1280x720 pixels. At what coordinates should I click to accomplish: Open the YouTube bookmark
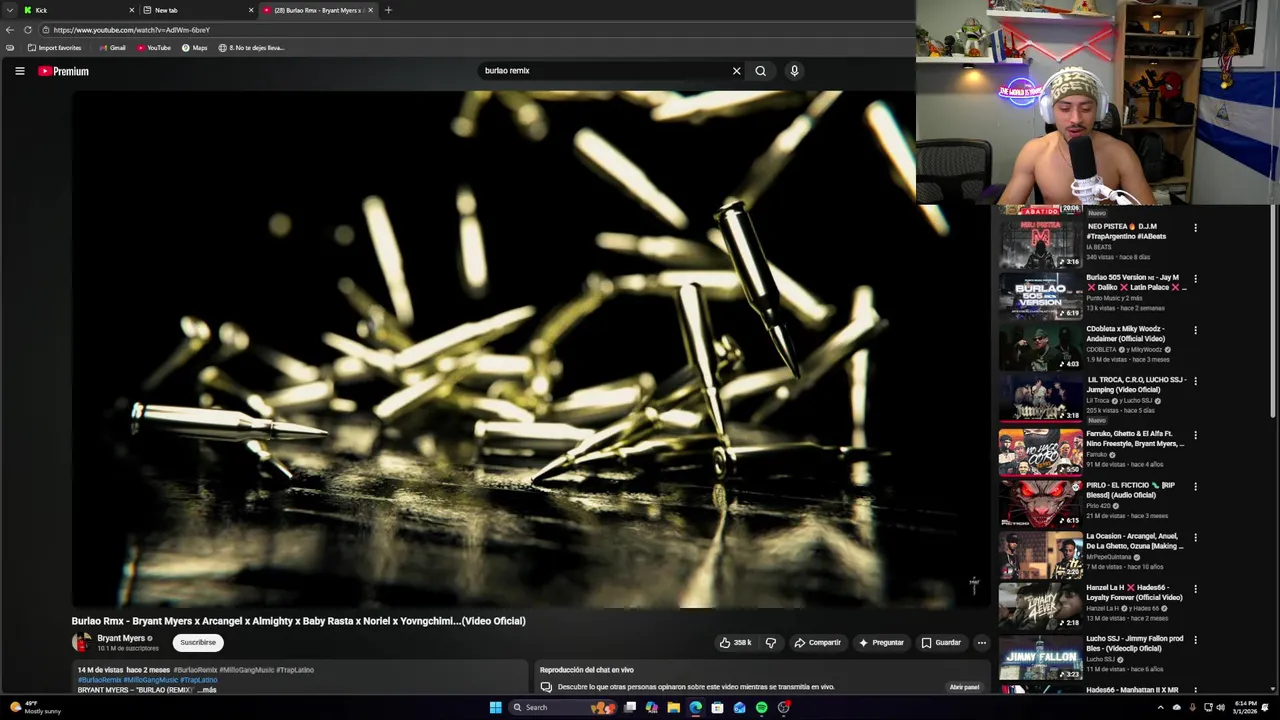pos(154,48)
